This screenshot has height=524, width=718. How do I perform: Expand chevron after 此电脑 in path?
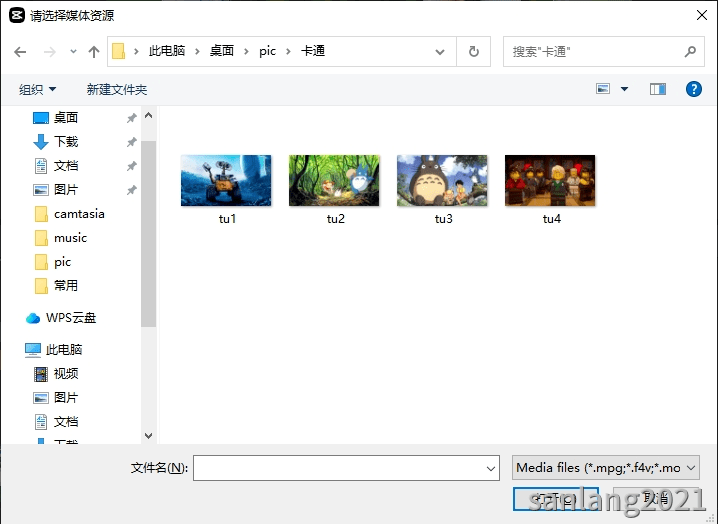tap(197, 52)
